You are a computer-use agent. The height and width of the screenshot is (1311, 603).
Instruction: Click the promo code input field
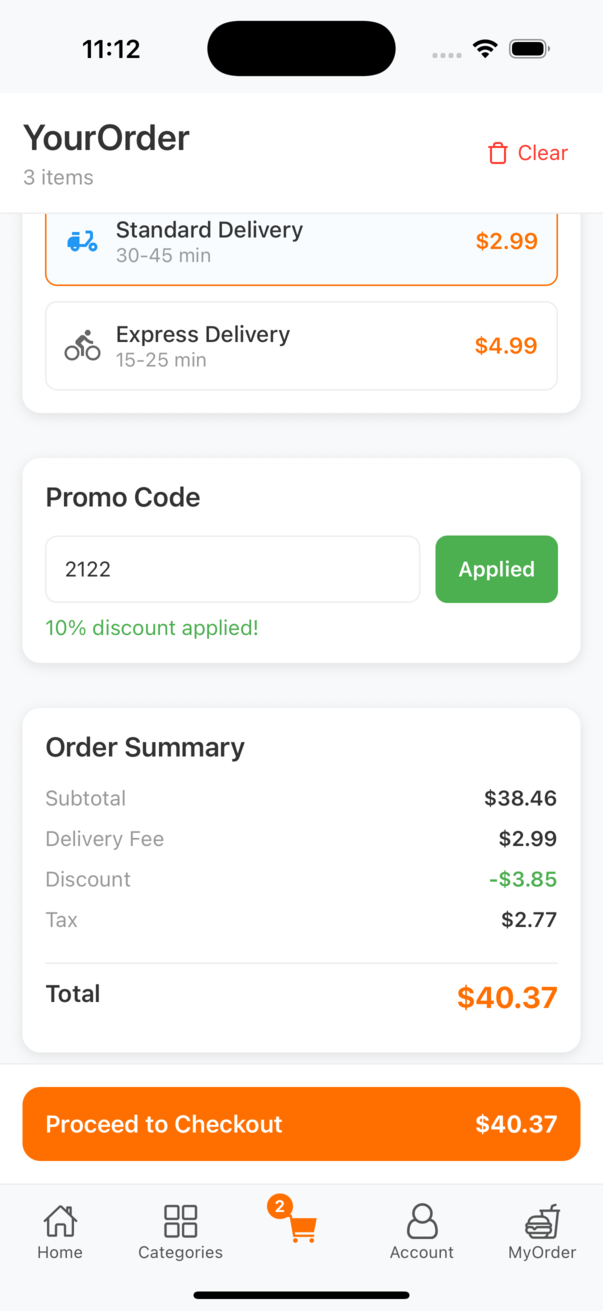(233, 569)
